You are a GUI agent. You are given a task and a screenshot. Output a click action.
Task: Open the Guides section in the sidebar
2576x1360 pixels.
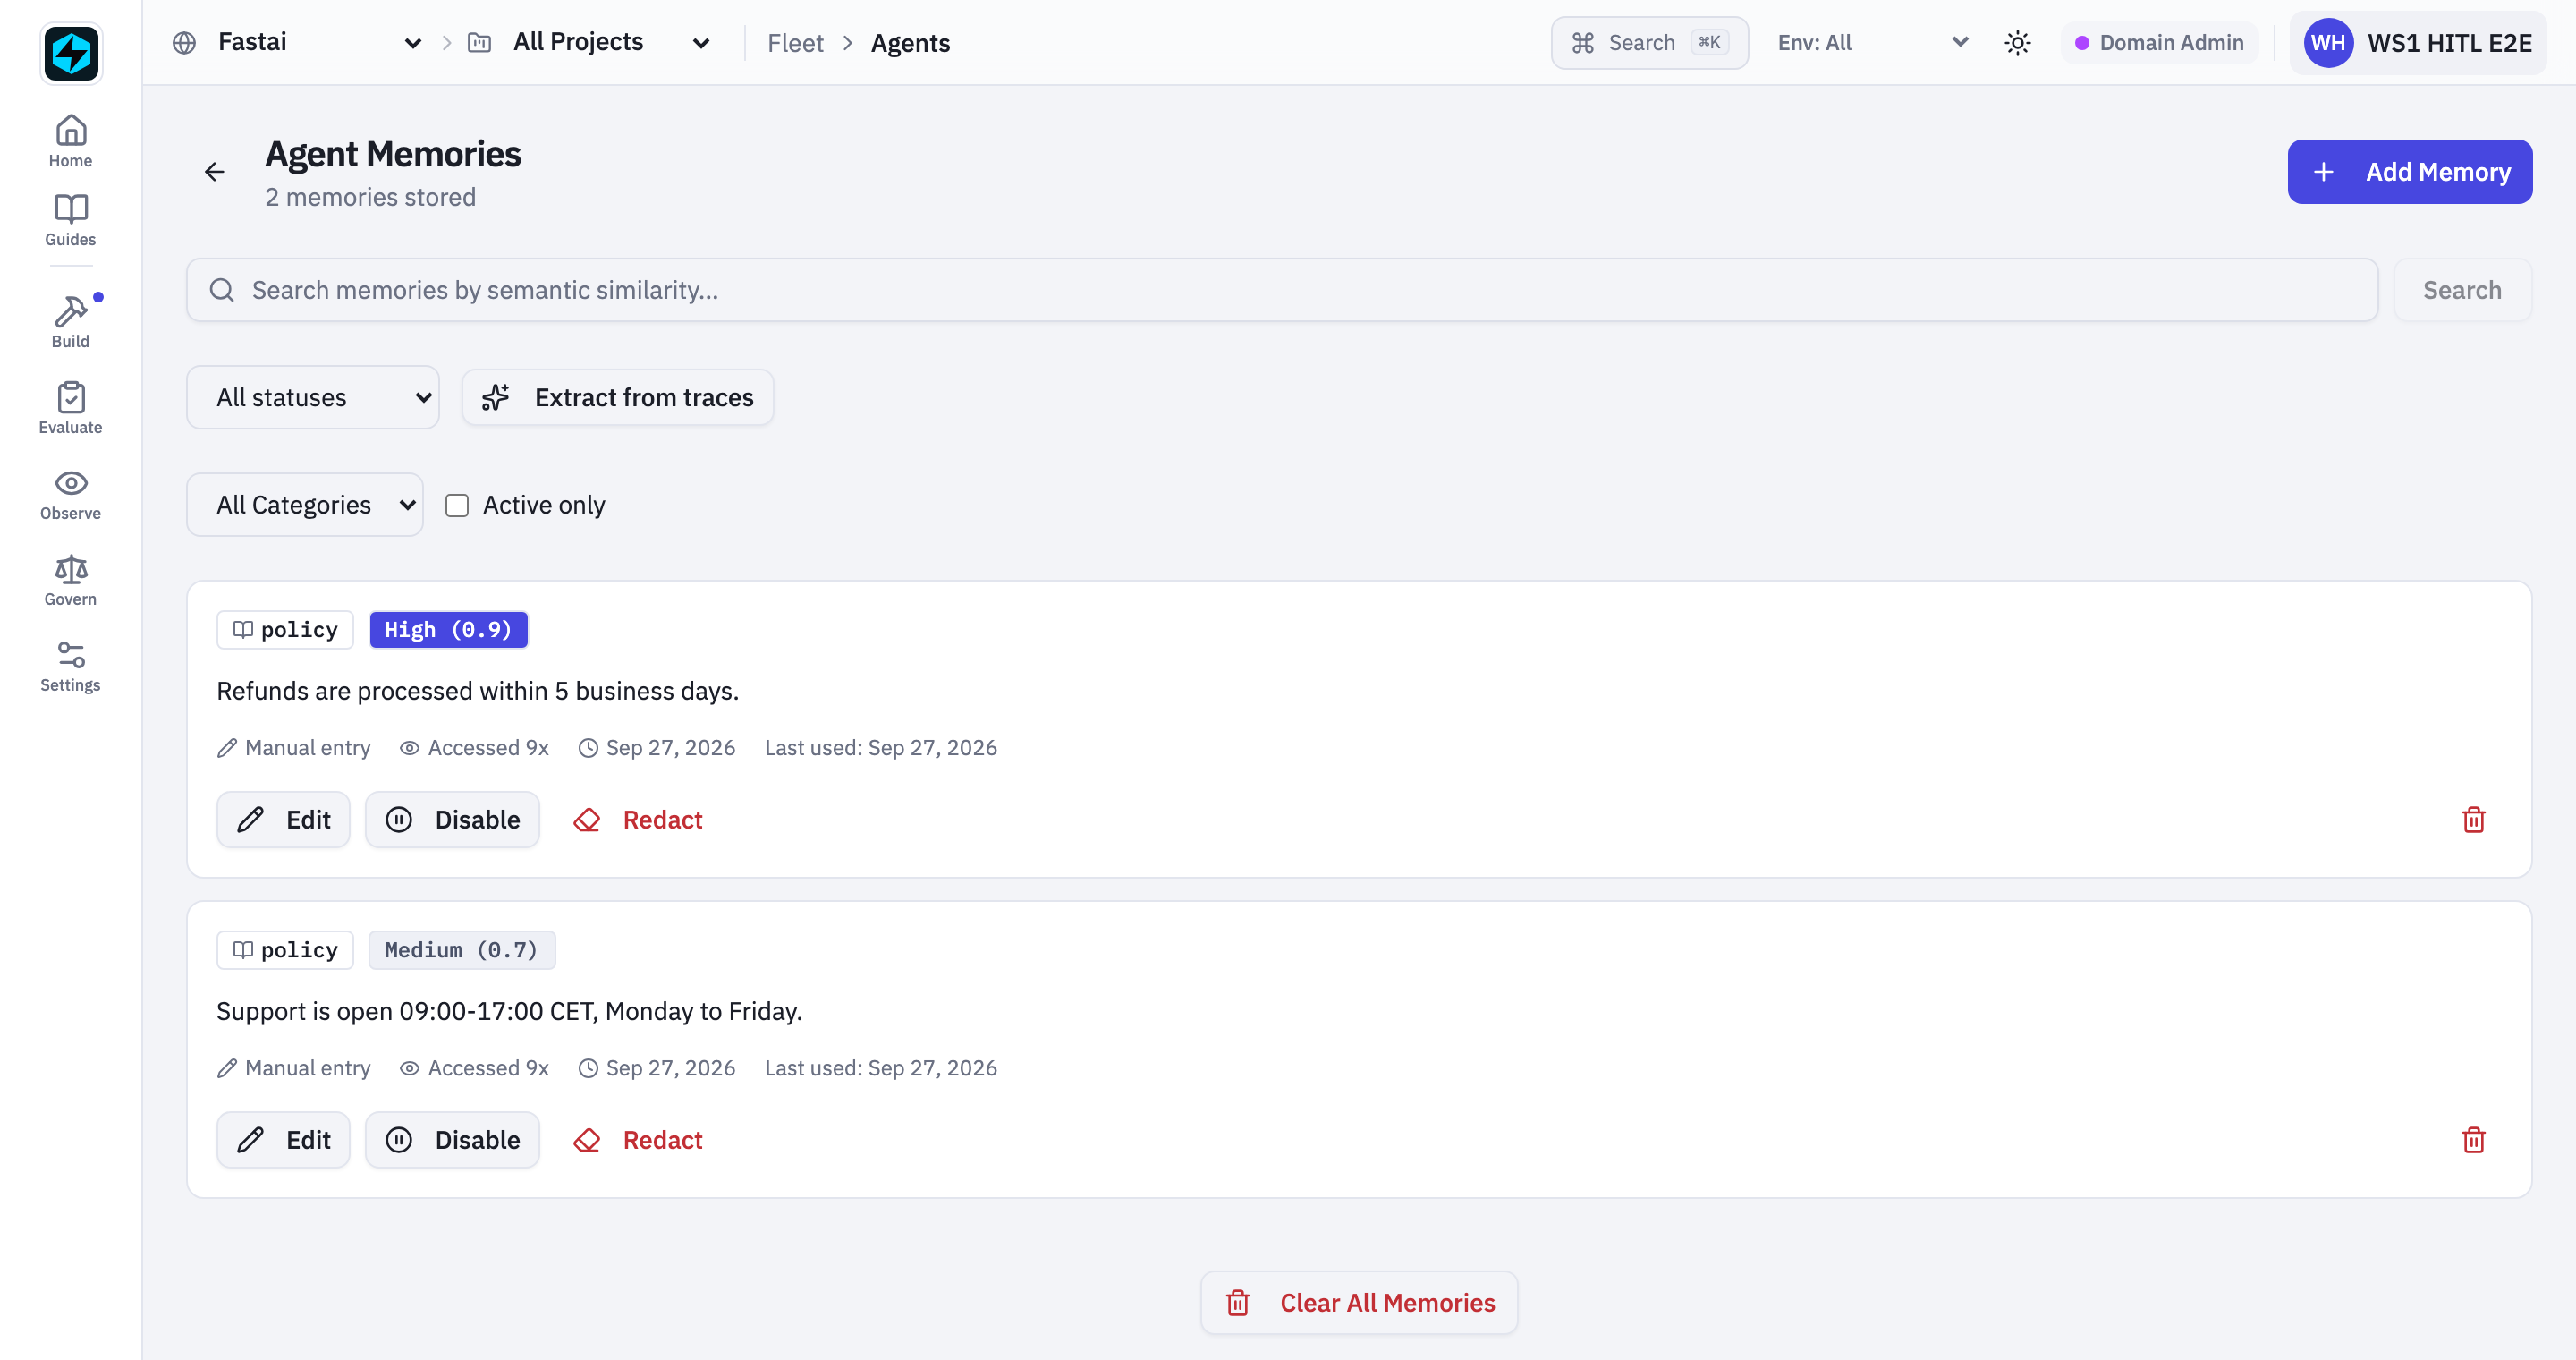click(70, 220)
